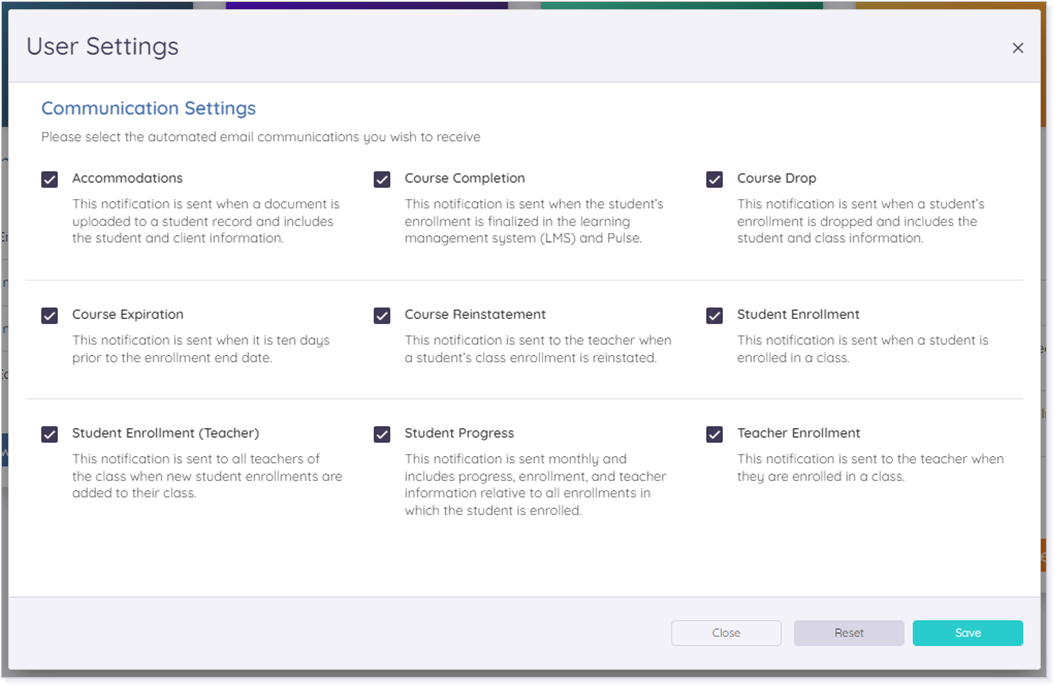Click the User Settings dialog title
This screenshot has width=1056, height=687.
pos(102,46)
